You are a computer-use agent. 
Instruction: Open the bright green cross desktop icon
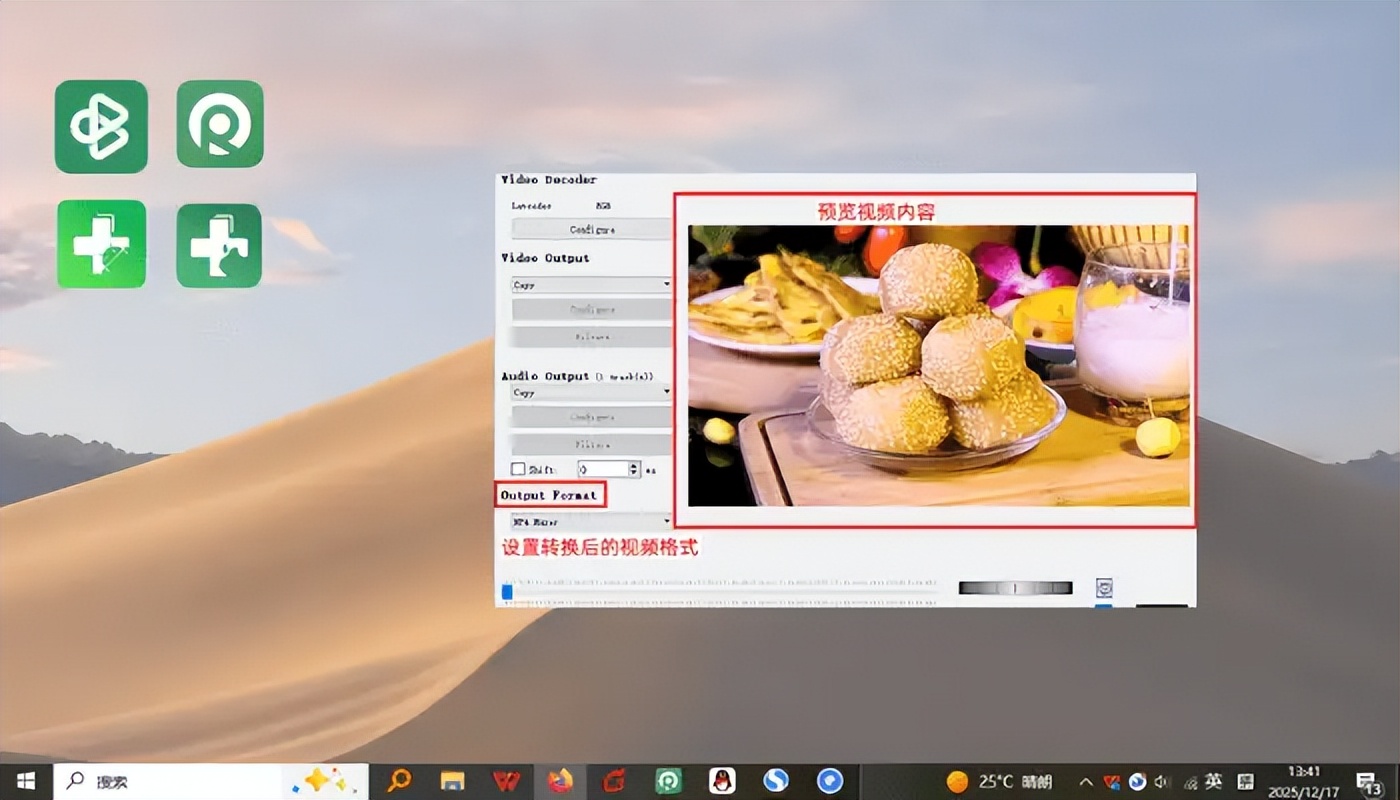(x=101, y=244)
